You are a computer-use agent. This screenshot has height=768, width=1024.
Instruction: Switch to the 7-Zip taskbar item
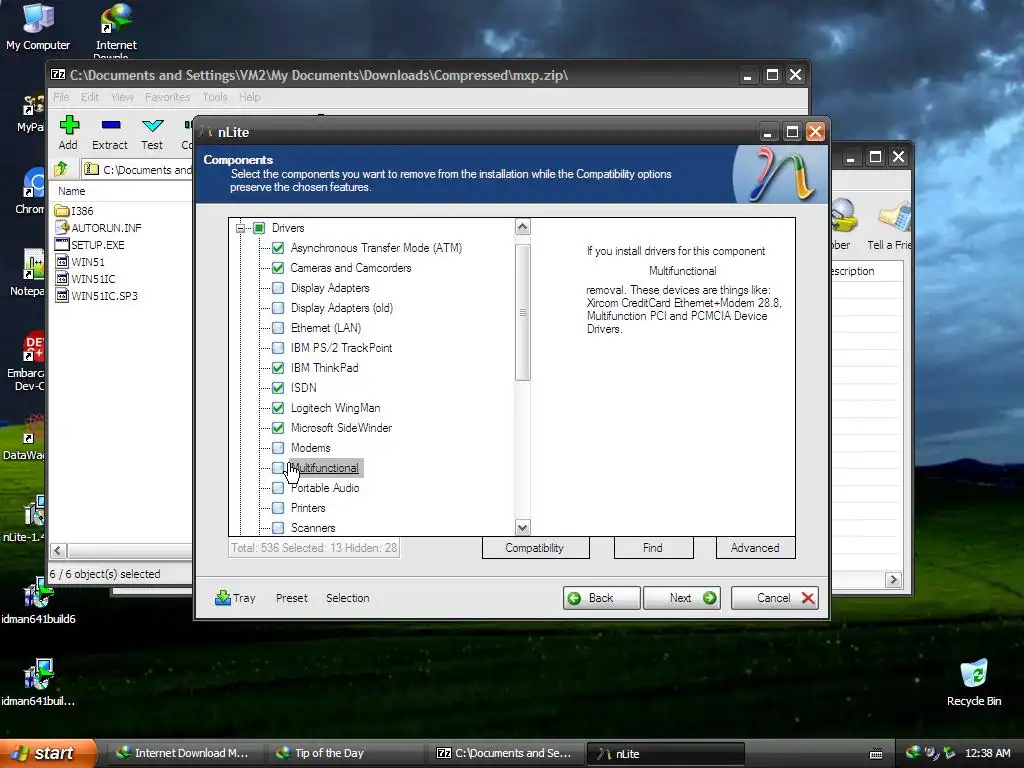505,753
